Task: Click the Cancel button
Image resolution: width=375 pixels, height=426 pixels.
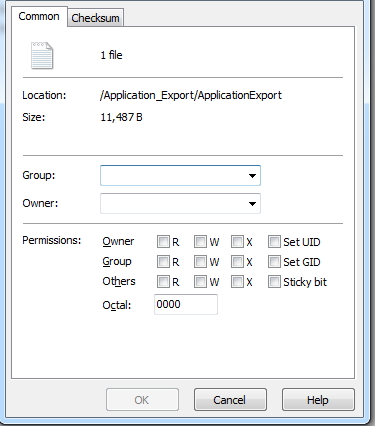Action: (x=230, y=399)
